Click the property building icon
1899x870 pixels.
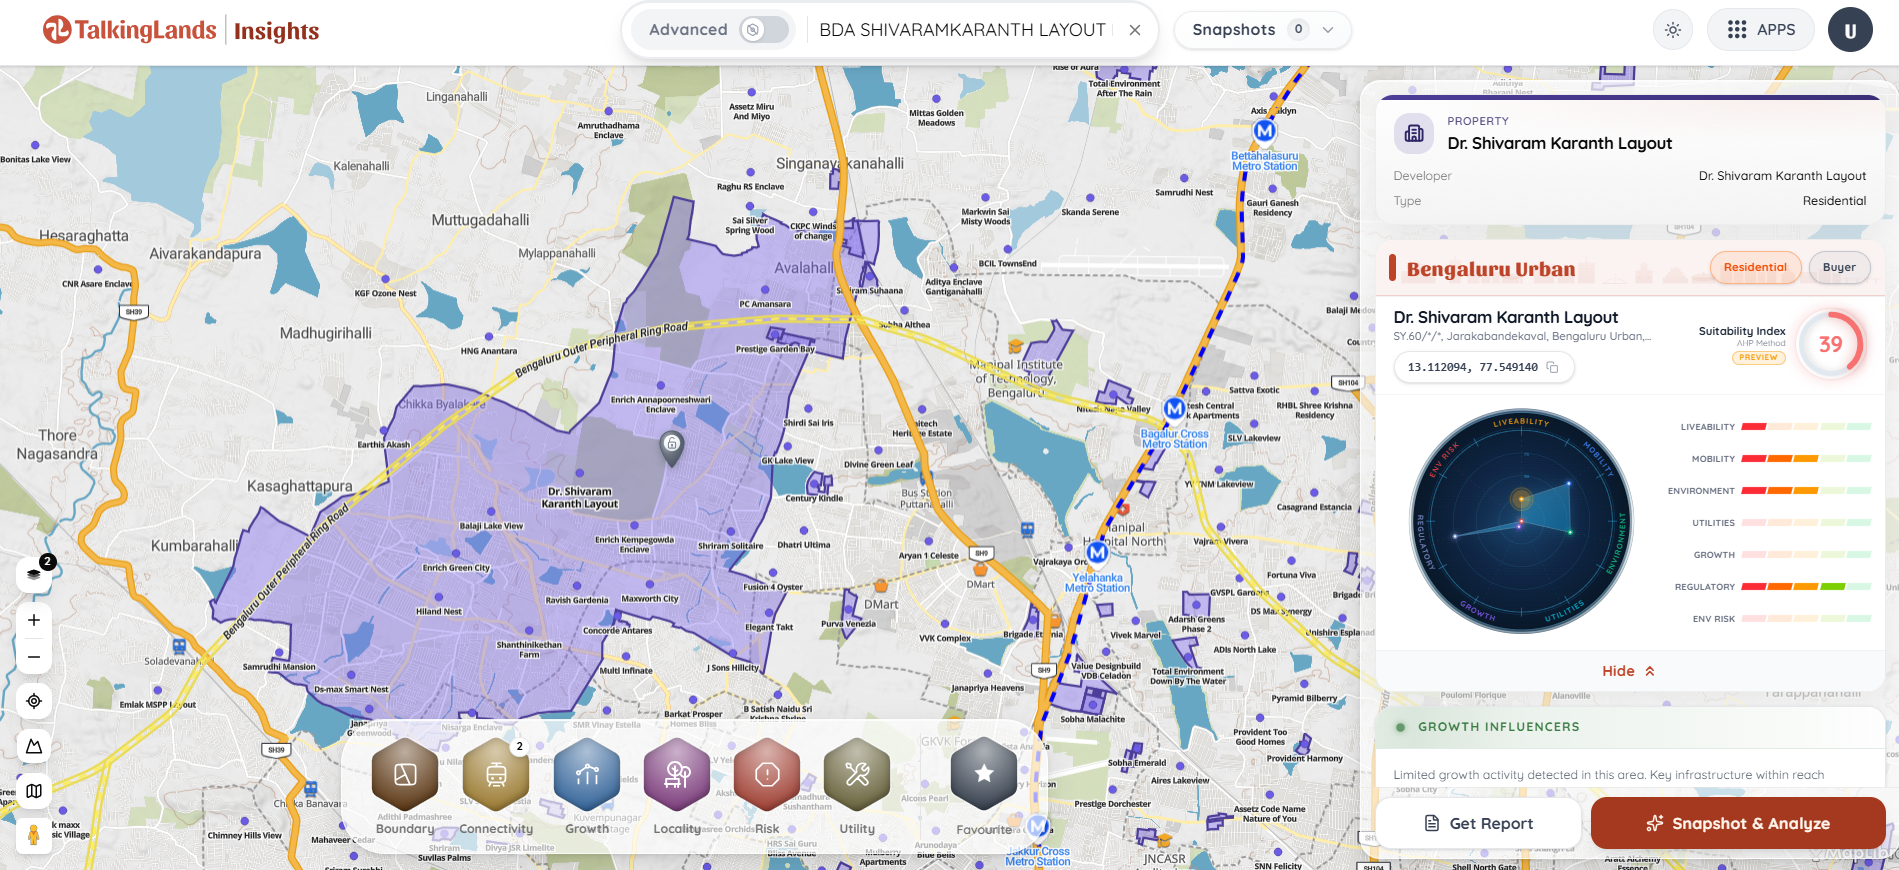(1414, 133)
